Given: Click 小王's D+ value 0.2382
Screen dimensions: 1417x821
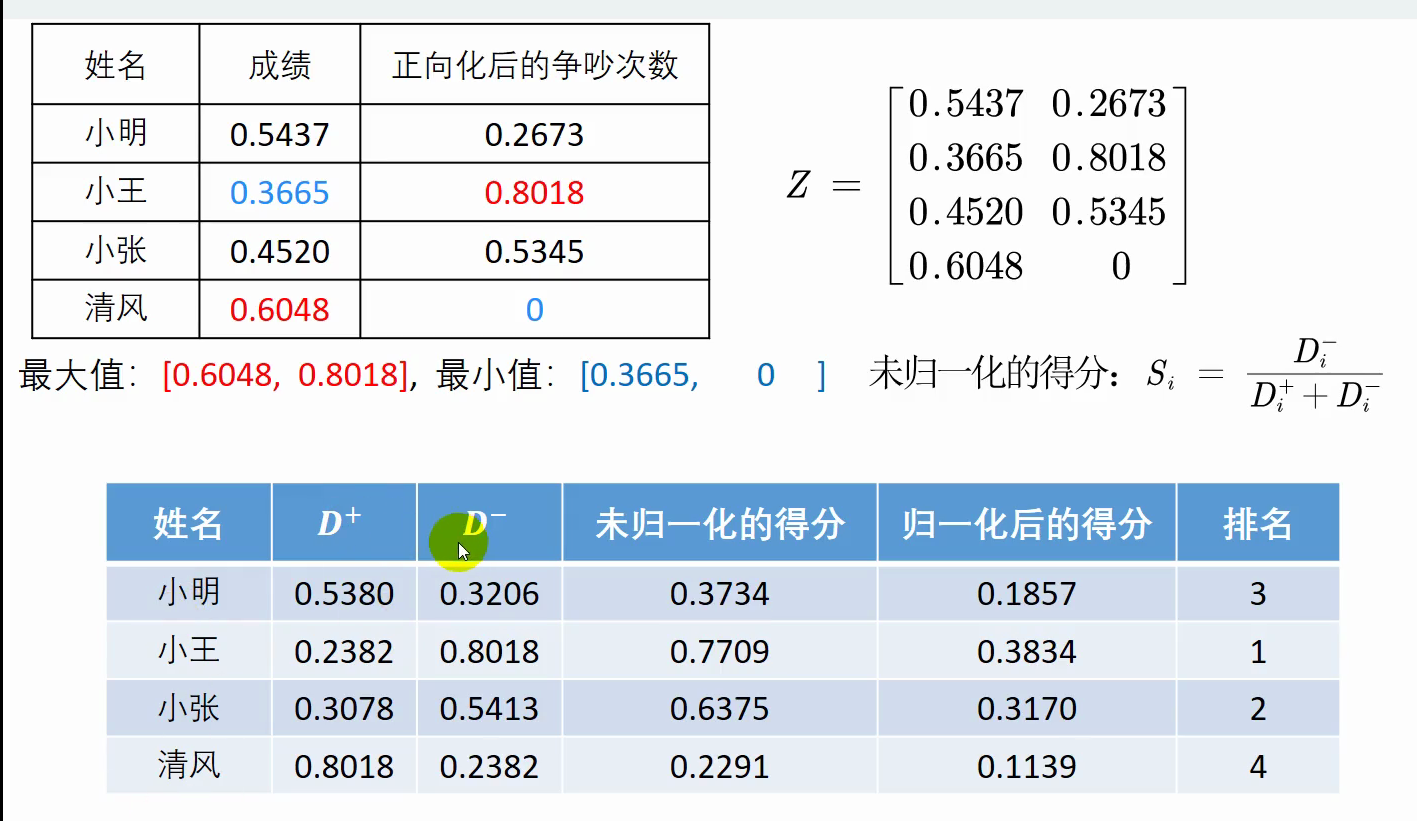Looking at the screenshot, I should tap(344, 652).
